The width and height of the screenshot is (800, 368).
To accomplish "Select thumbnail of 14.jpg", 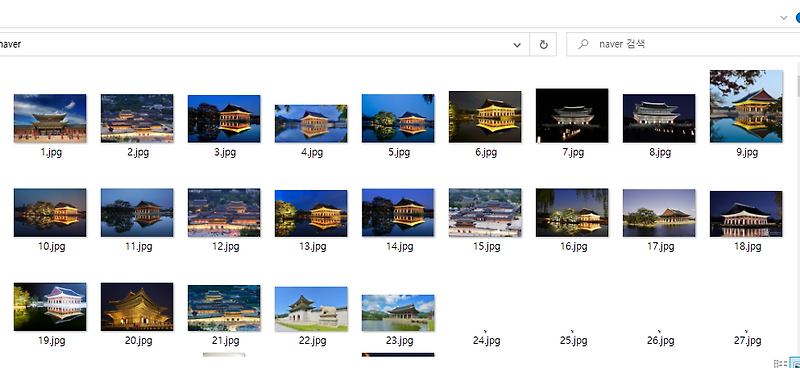I will 398,213.
